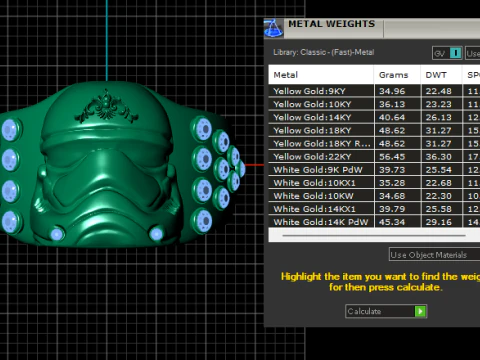
Task: Click the Metal Weights scale icon
Action: pos(273,28)
